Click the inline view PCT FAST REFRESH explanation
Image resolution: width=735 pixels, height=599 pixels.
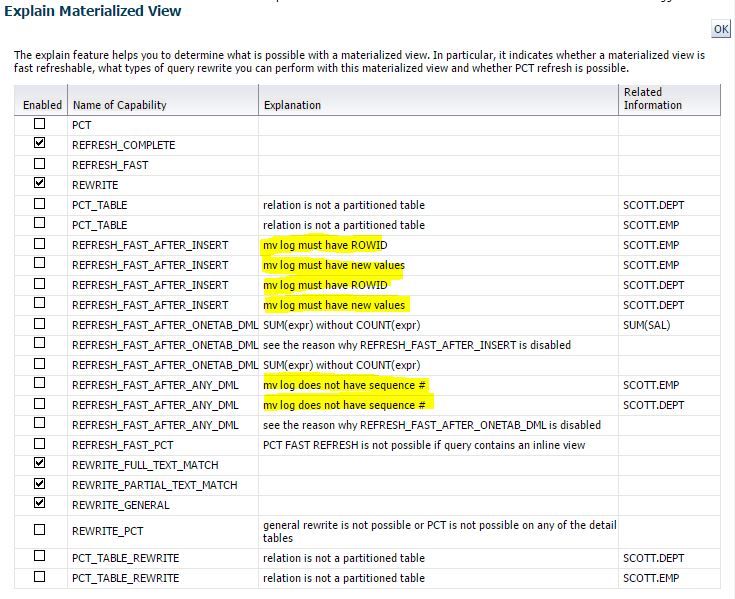click(424, 445)
